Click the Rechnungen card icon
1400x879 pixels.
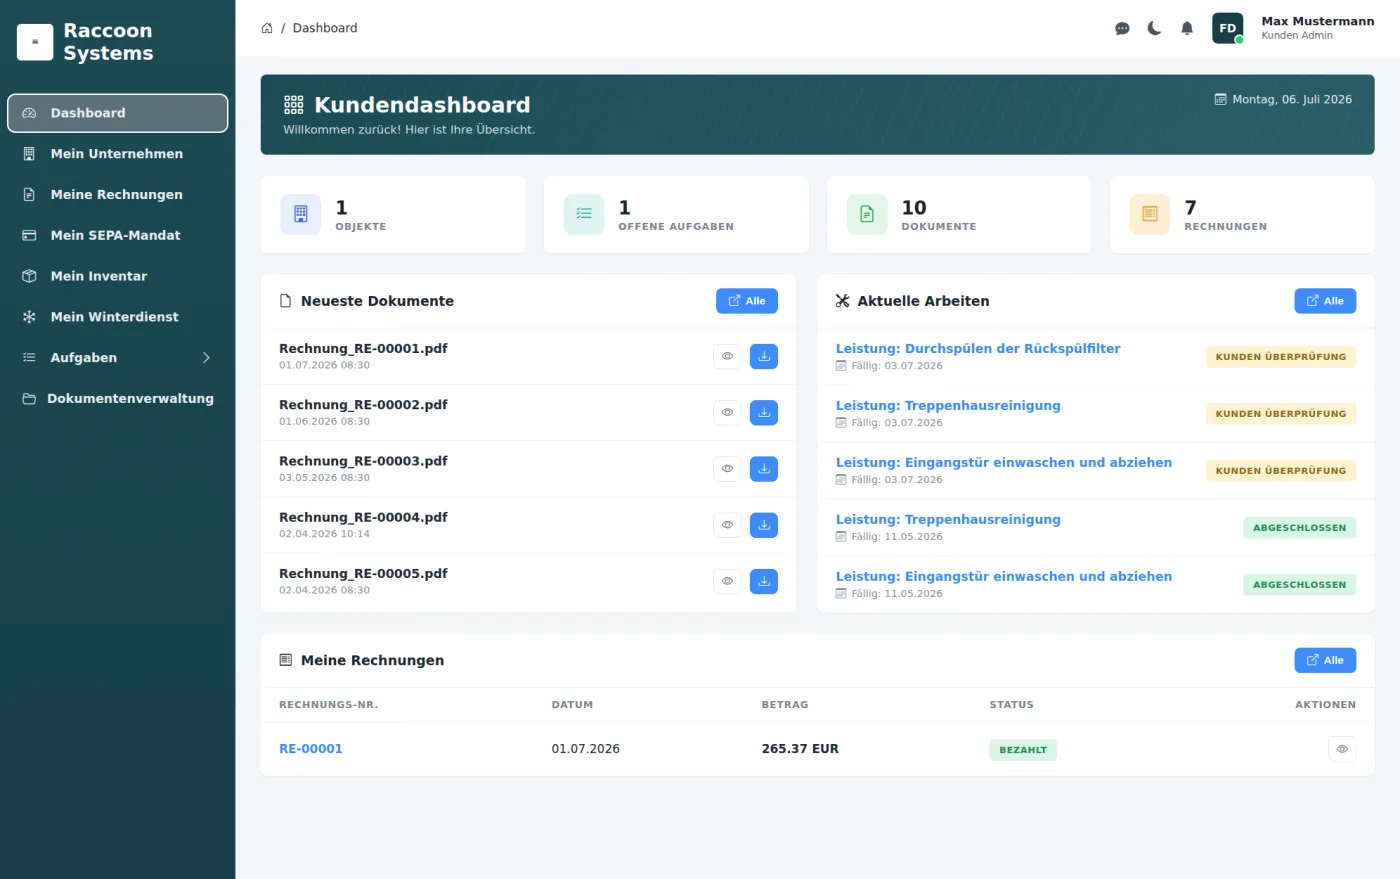pos(1150,214)
